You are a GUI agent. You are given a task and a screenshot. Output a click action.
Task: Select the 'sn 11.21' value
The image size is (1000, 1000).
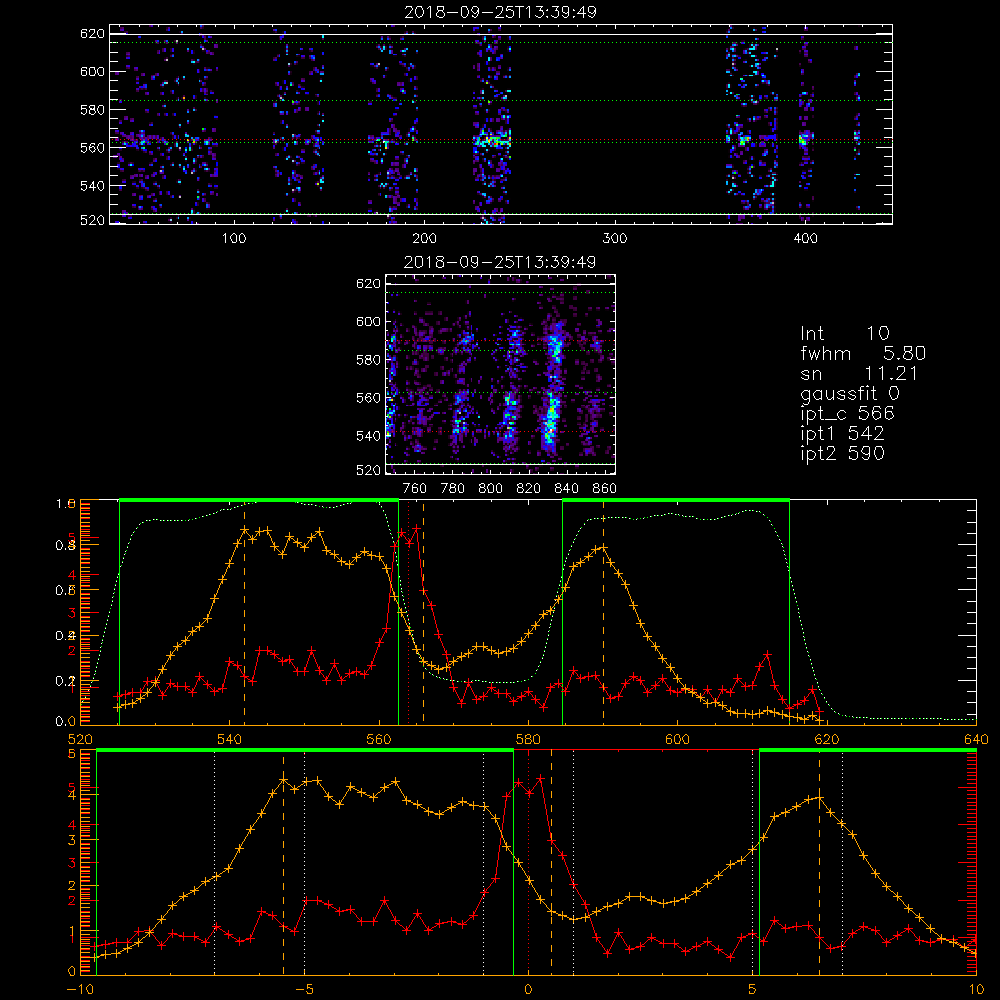859,373
